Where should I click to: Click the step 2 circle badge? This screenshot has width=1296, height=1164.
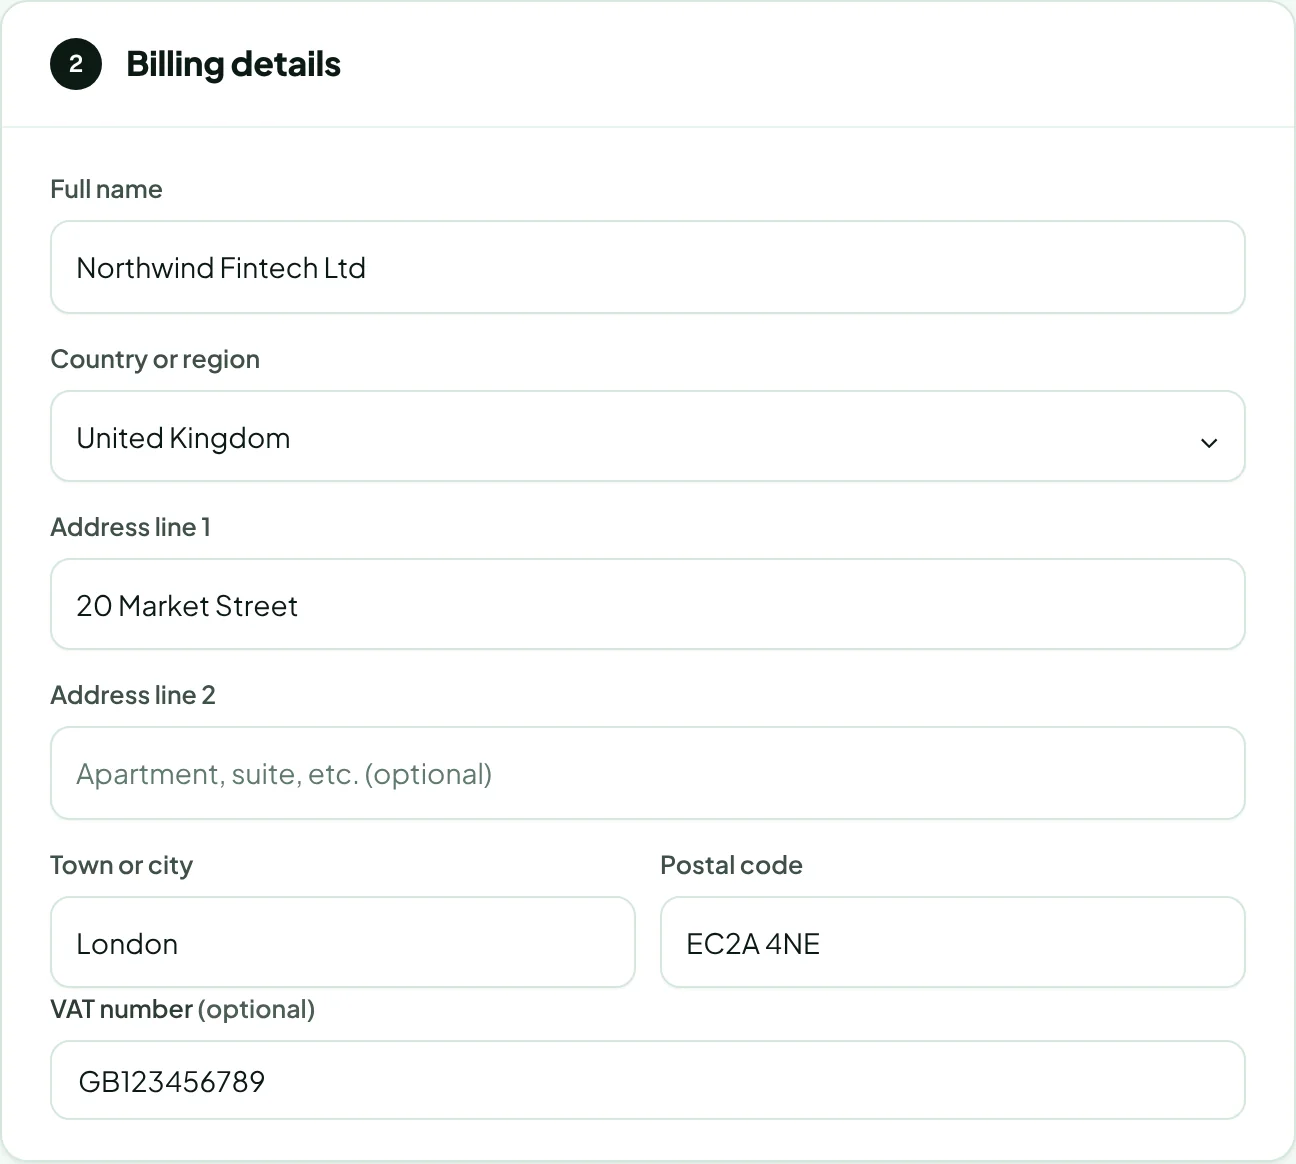coord(76,64)
